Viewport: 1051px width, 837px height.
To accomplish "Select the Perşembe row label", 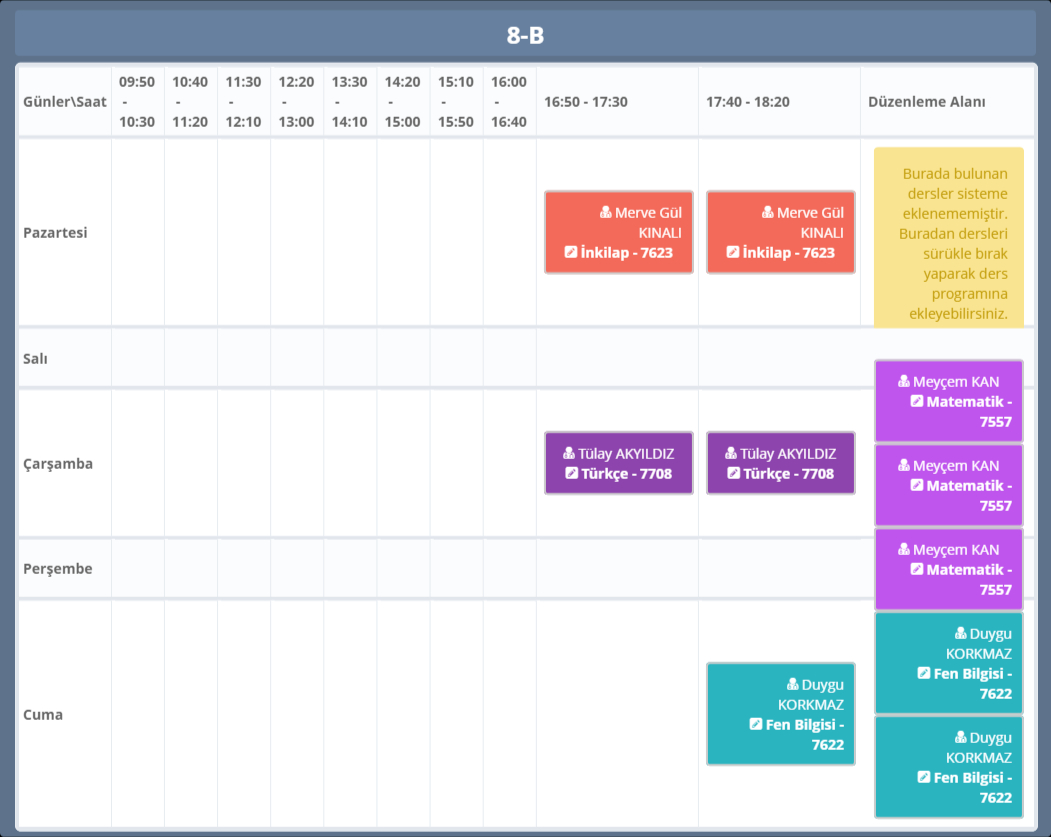I will pos(57,569).
